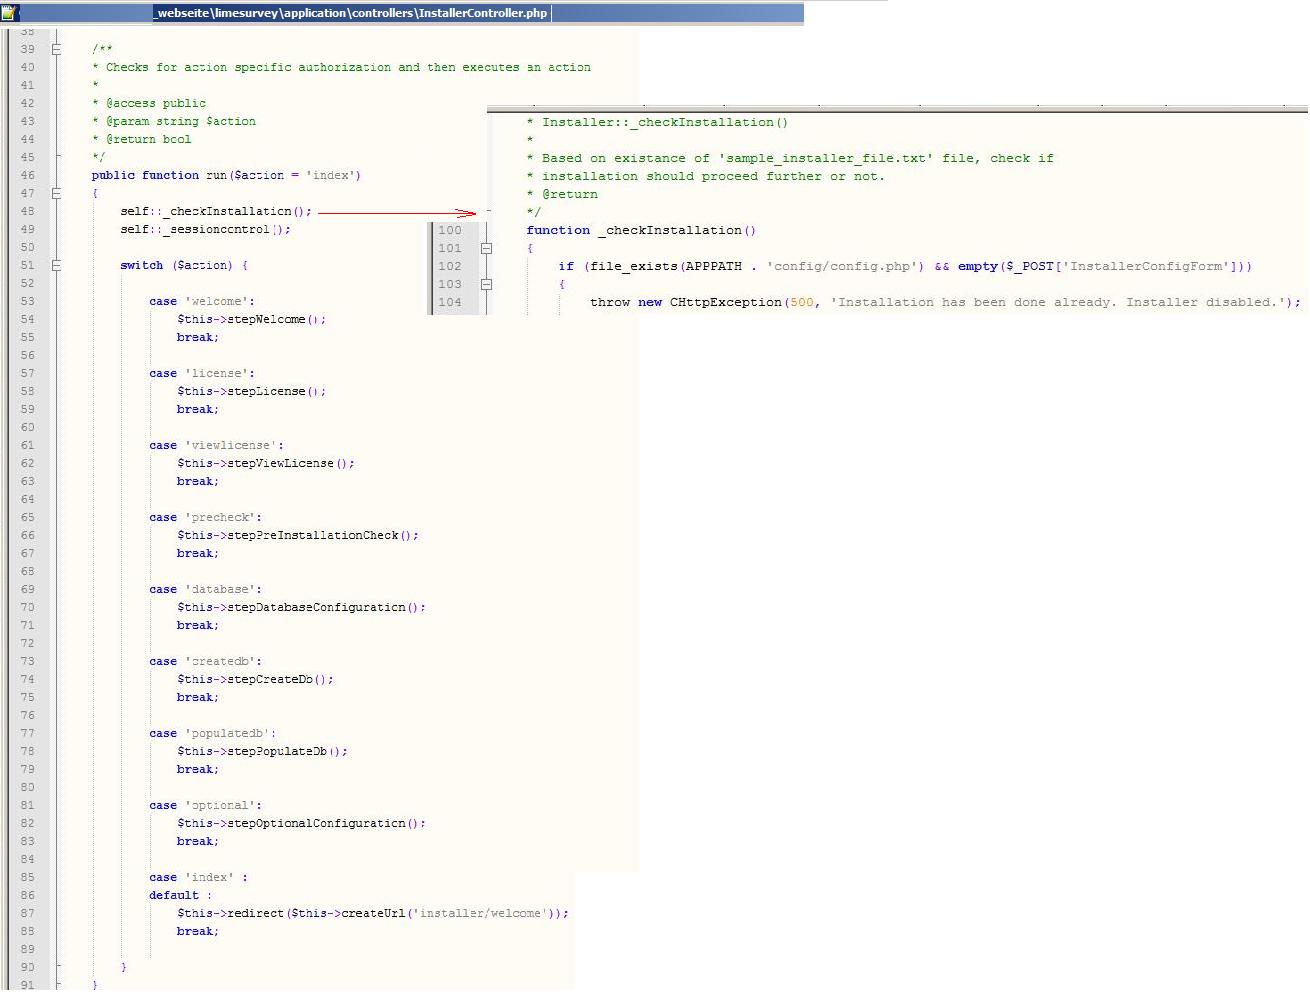Collapse the if block fold at line 103
Image resolution: width=1310 pixels, height=1000 pixels.
(x=487, y=284)
